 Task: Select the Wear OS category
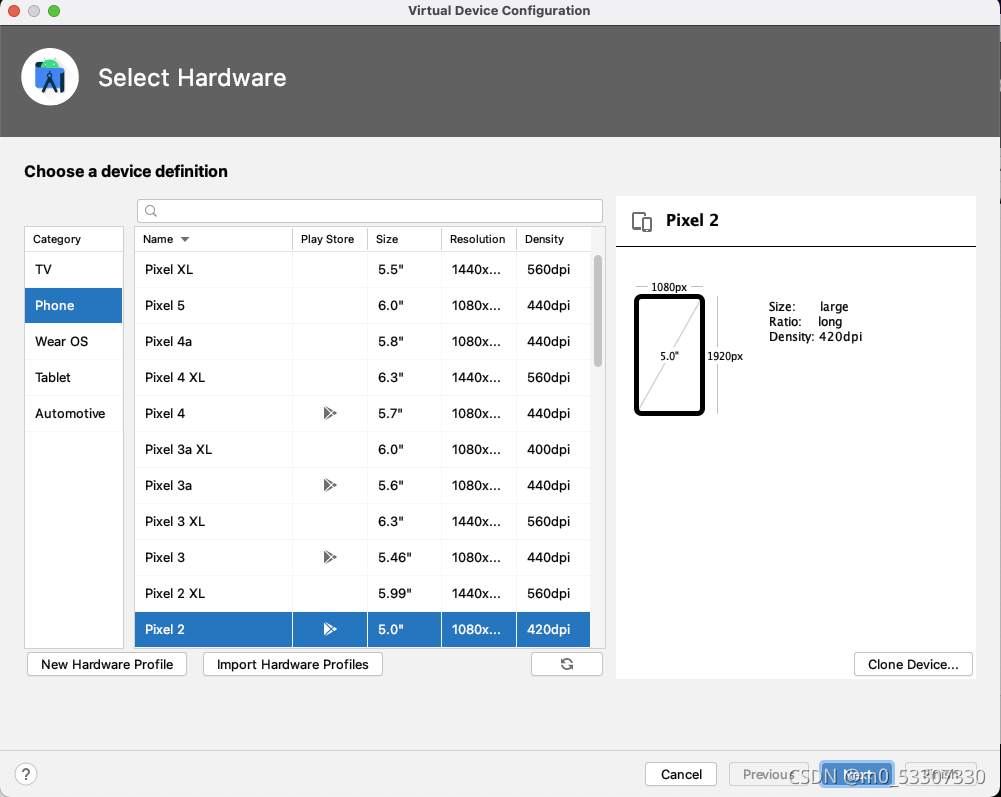[73, 342]
